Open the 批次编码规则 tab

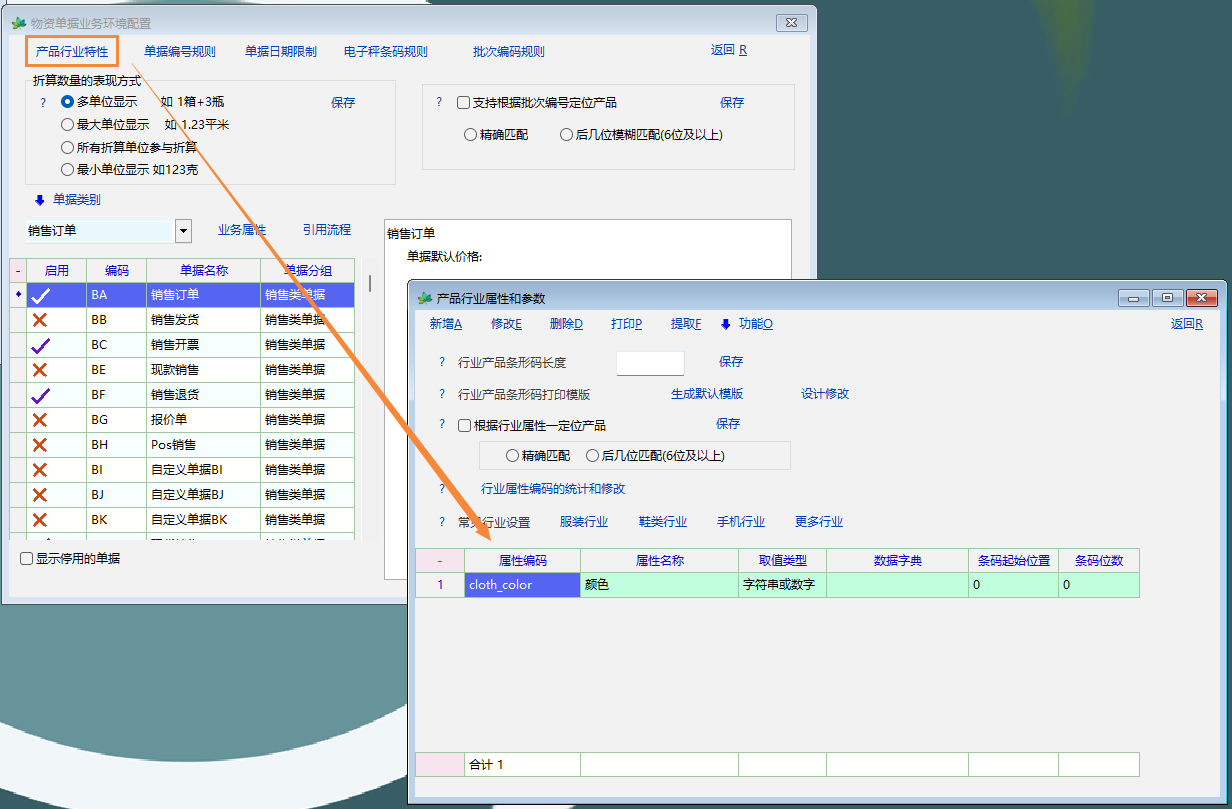pyautogui.click(x=508, y=52)
